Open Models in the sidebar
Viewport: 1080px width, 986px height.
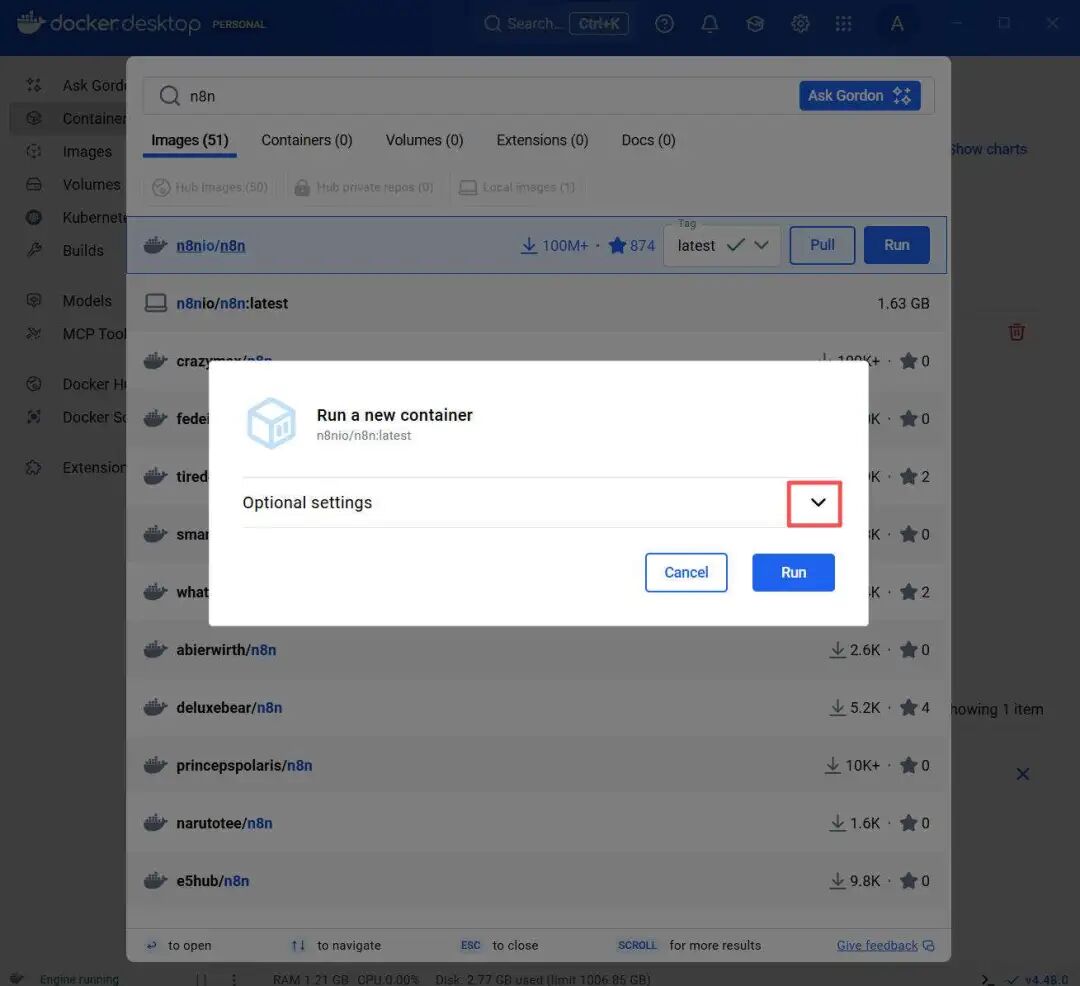tap(69, 301)
